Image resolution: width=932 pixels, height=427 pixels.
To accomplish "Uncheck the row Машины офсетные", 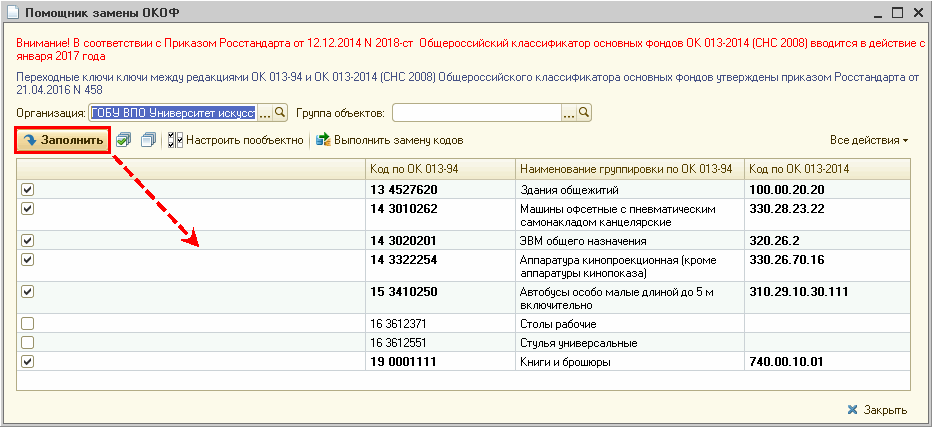I will (27, 209).
